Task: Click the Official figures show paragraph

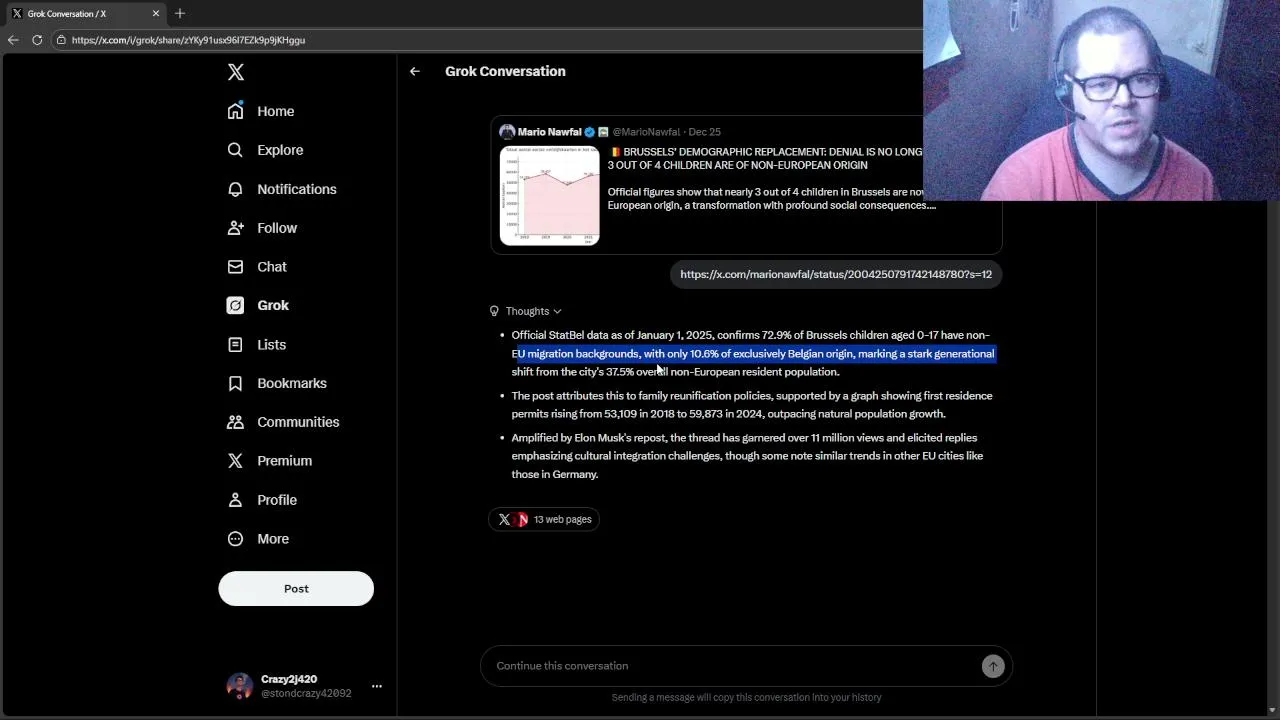Action: [771, 198]
